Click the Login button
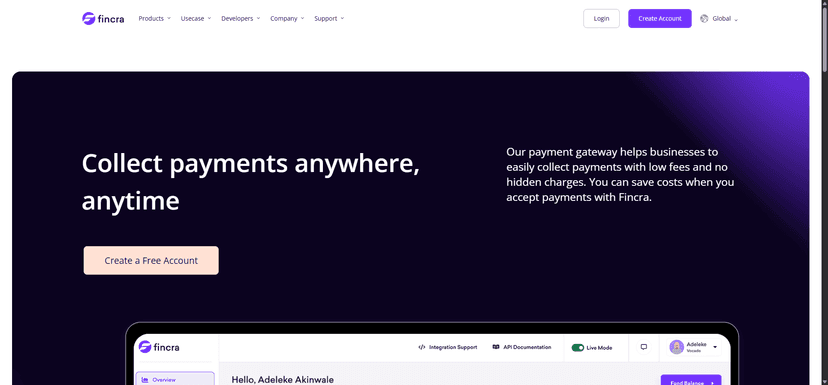The height and width of the screenshot is (385, 828). click(x=601, y=18)
